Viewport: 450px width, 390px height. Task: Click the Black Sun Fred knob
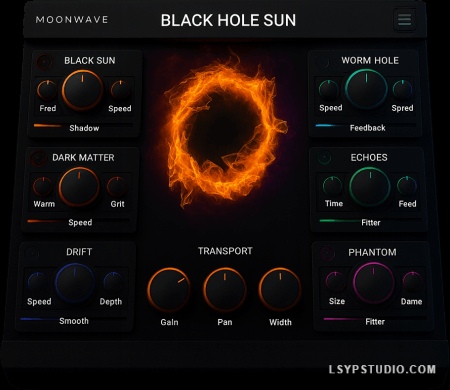(x=47, y=90)
